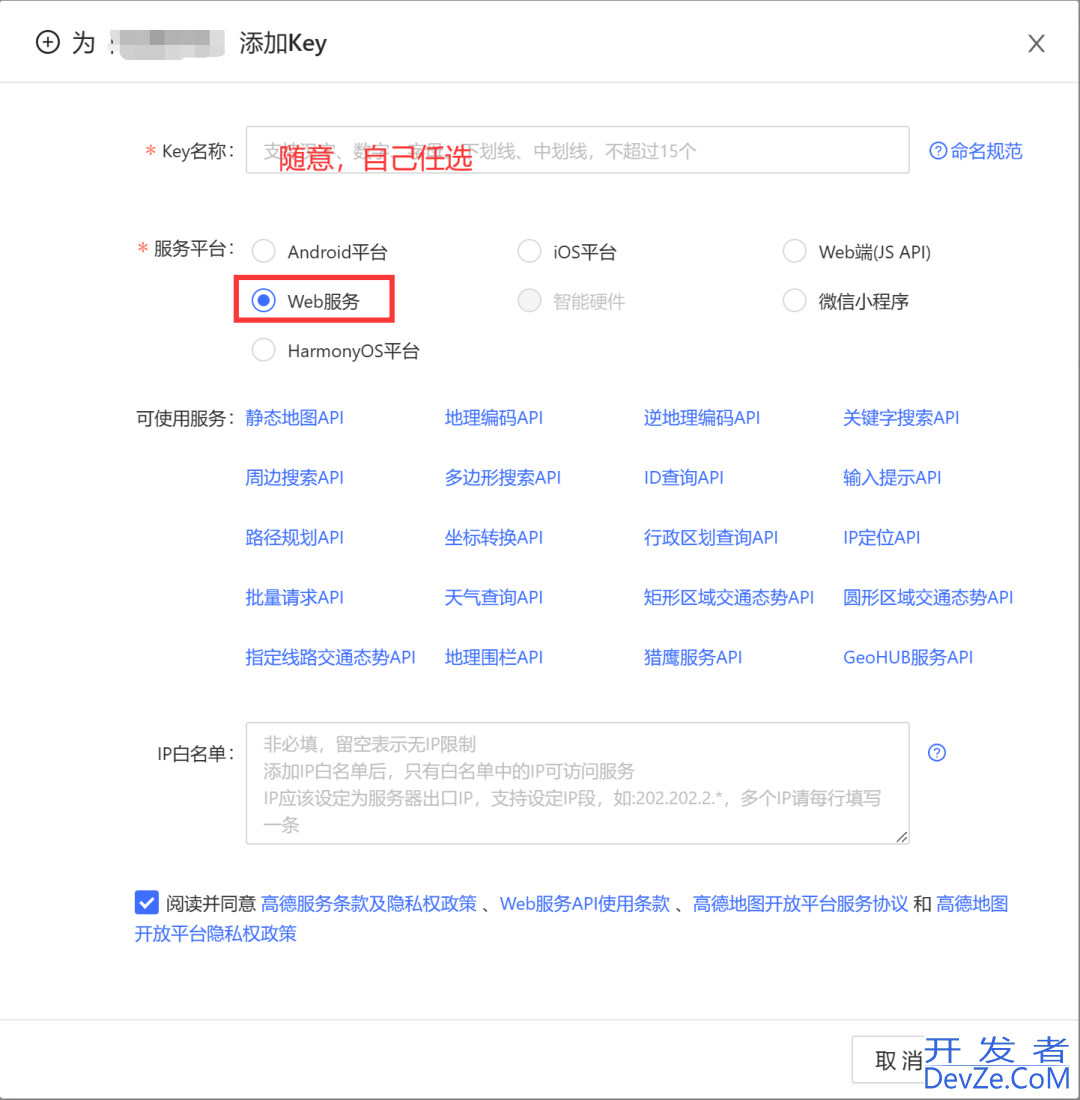Viewport: 1080px width, 1100px height.
Task: Open the IP定位API link
Action: click(881, 538)
